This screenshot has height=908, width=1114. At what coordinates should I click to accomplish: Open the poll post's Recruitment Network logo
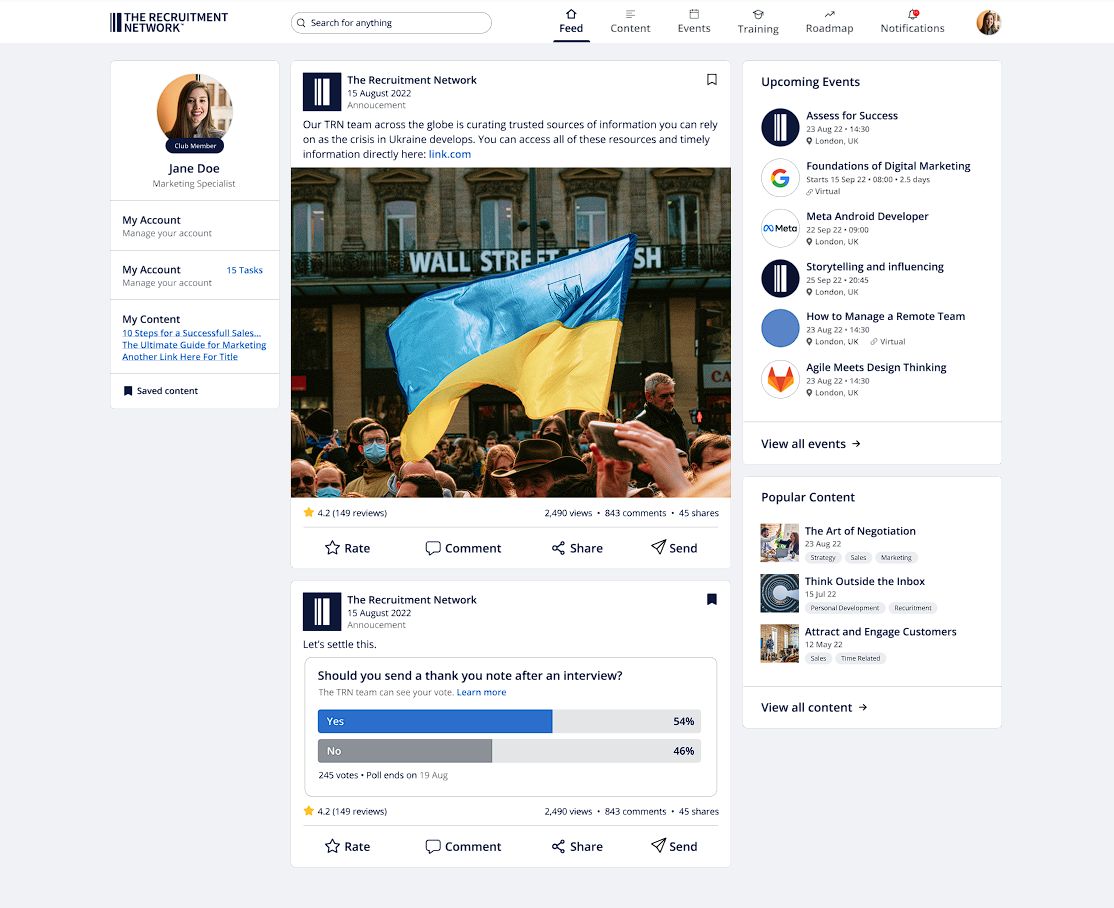[322, 612]
